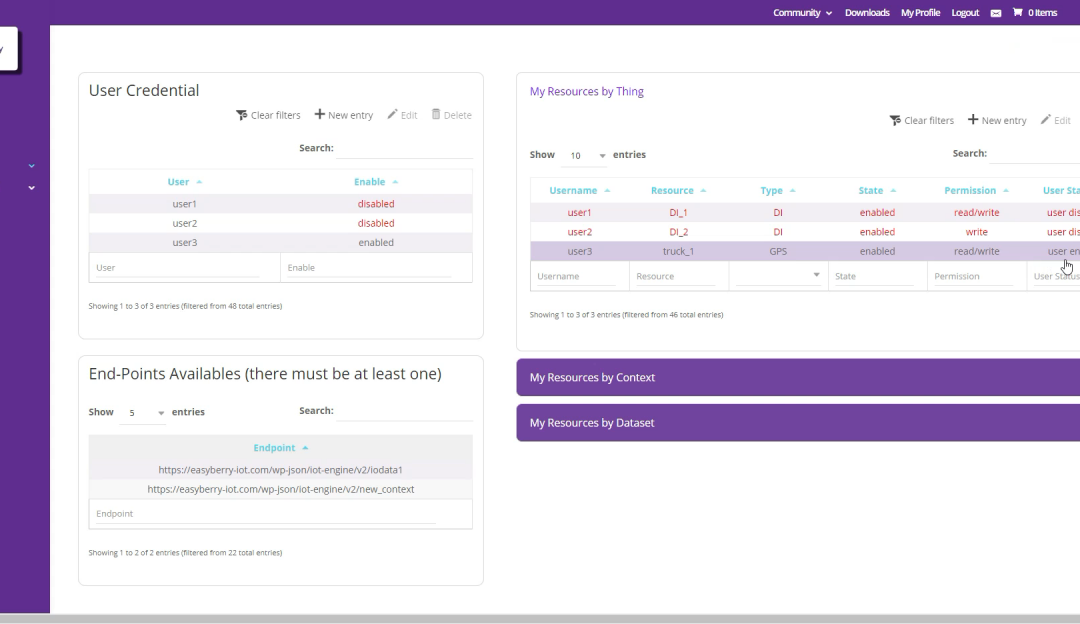Click the truck_1 resource cell
The image size is (1080, 624).
(678, 251)
